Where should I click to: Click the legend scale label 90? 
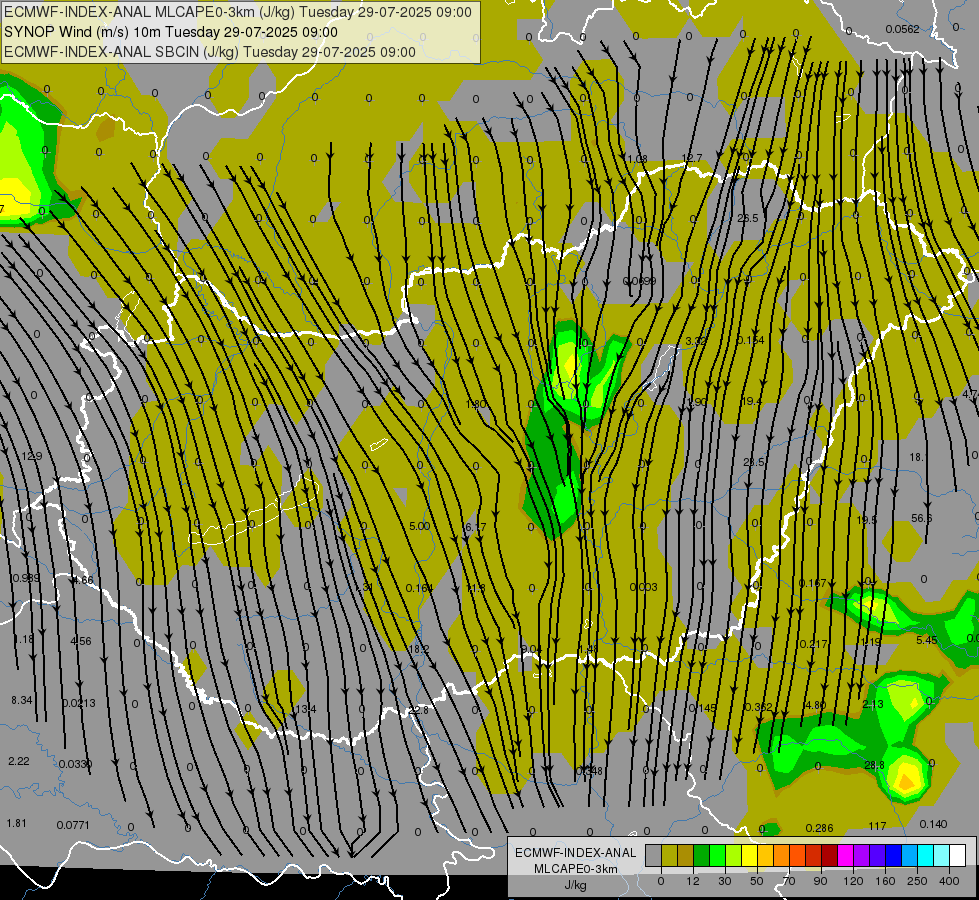[820, 881]
